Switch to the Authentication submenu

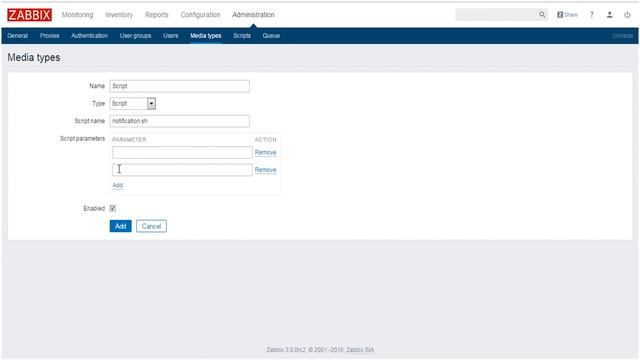[89, 36]
